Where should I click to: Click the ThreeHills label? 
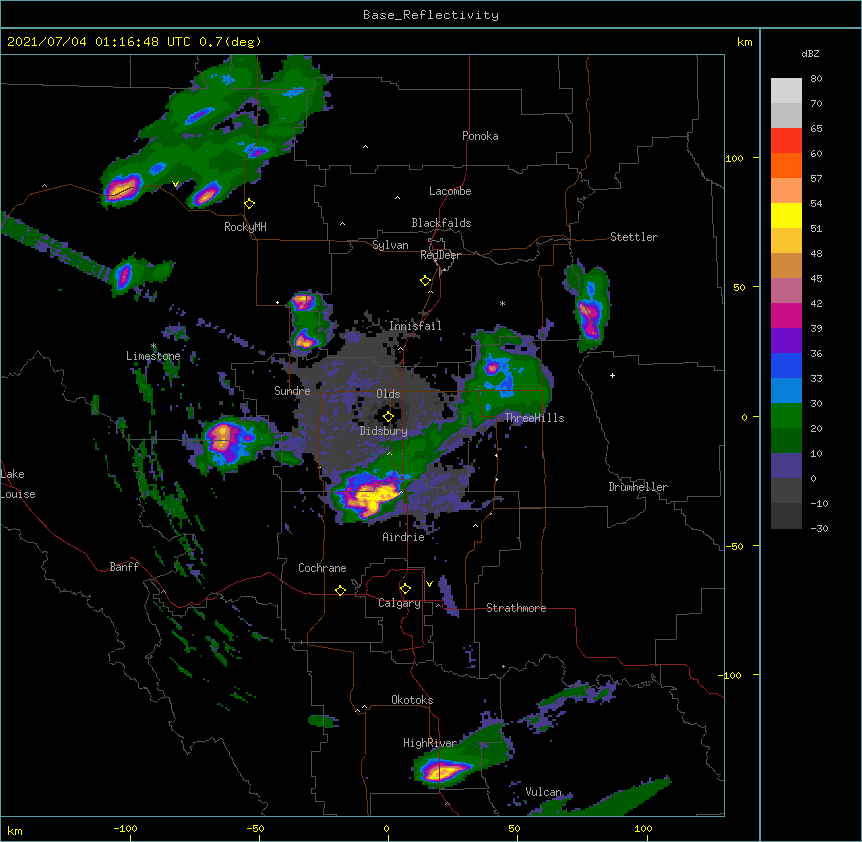click(534, 418)
